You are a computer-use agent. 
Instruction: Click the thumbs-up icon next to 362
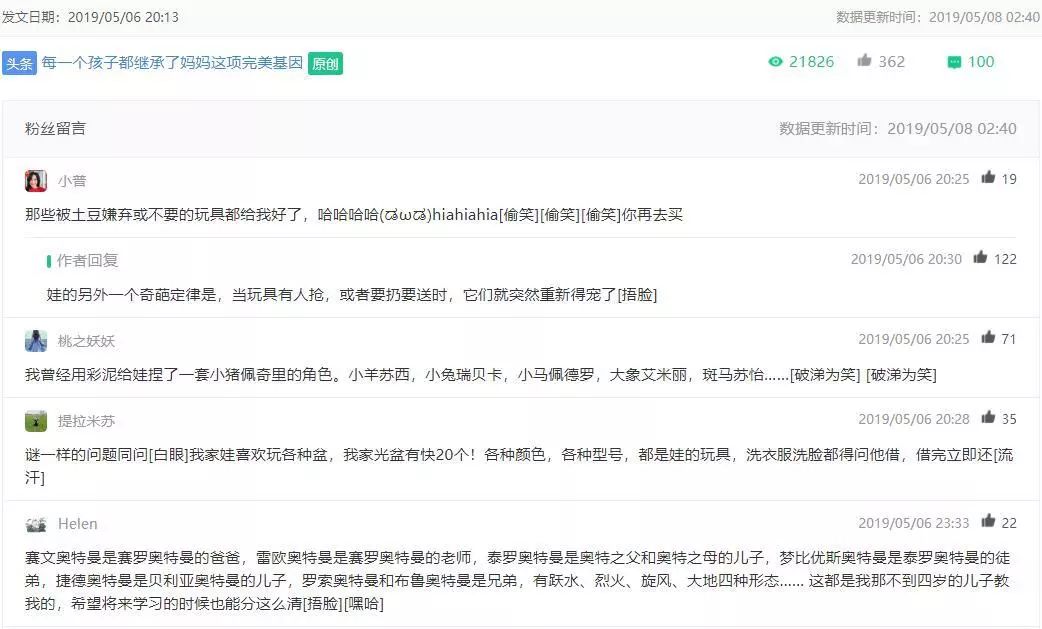click(864, 60)
